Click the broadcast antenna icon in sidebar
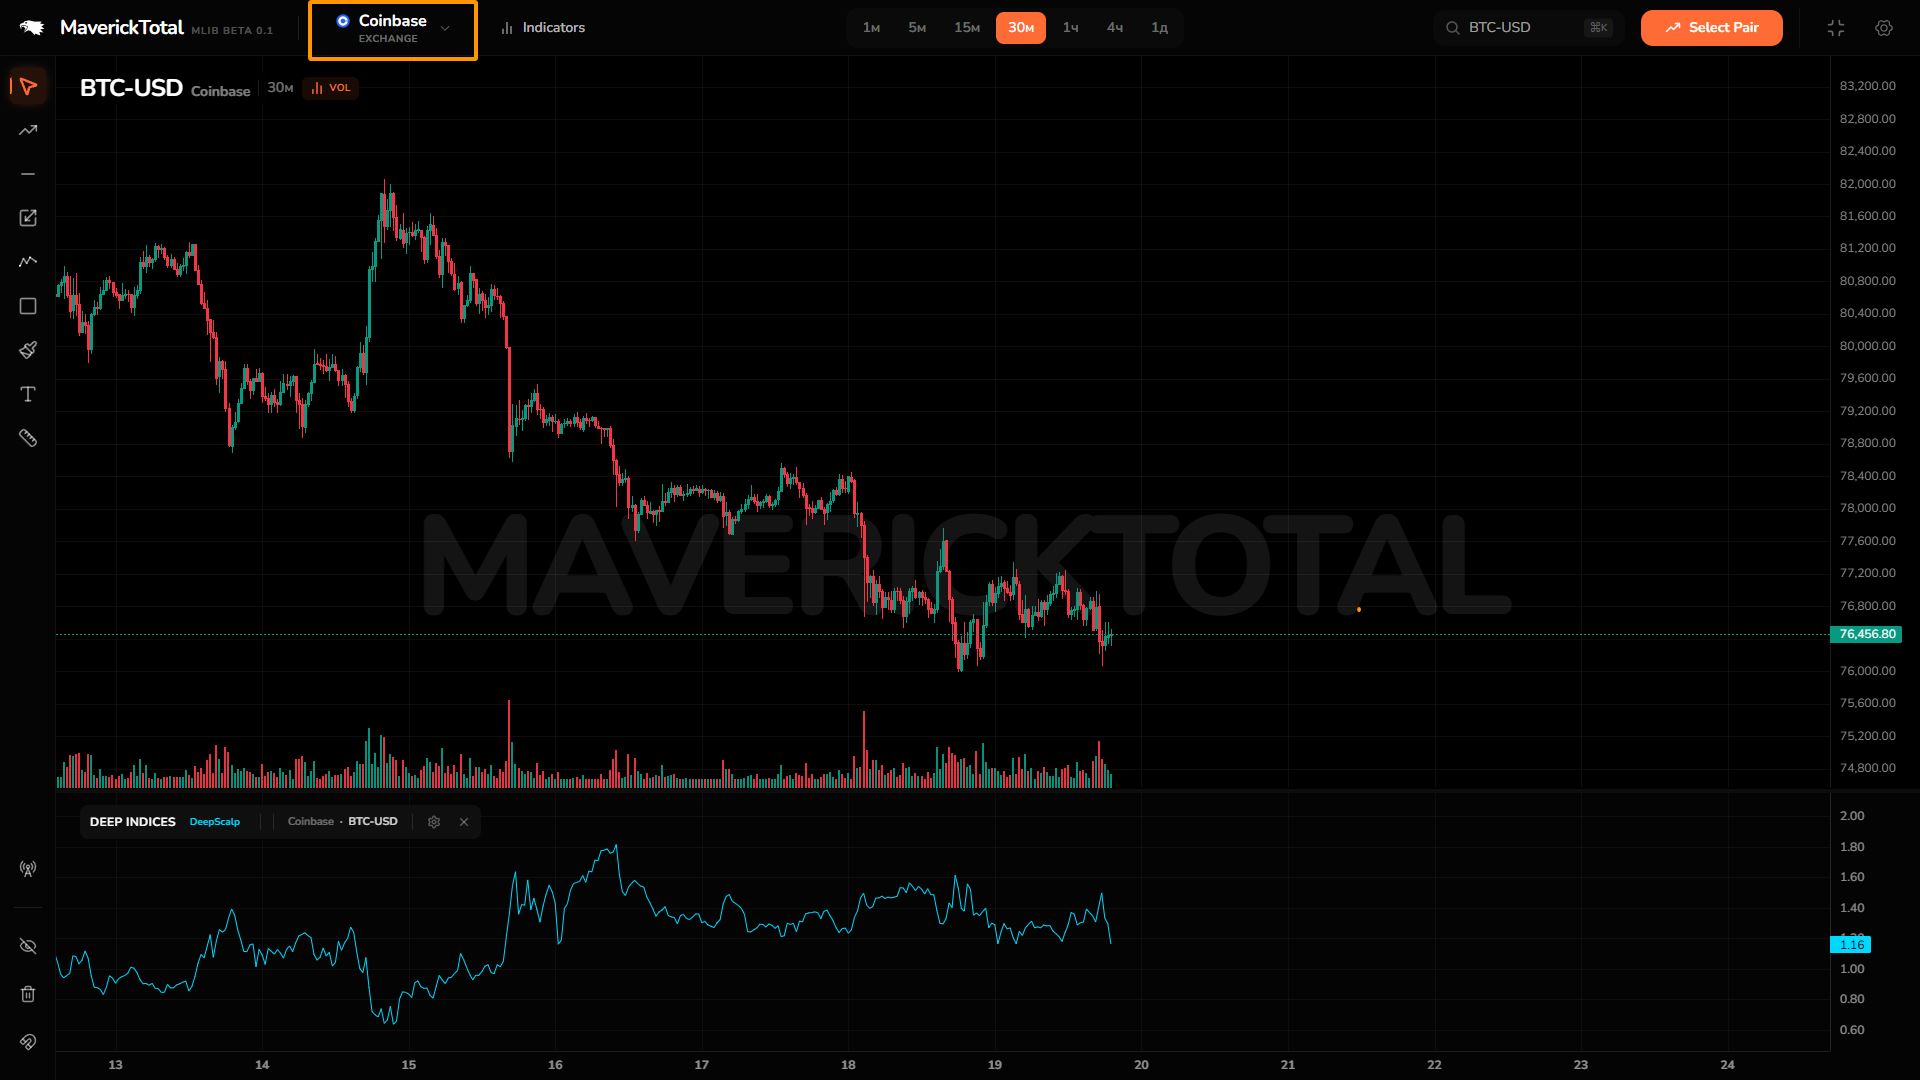Viewport: 1920px width, 1080px height. coord(28,869)
